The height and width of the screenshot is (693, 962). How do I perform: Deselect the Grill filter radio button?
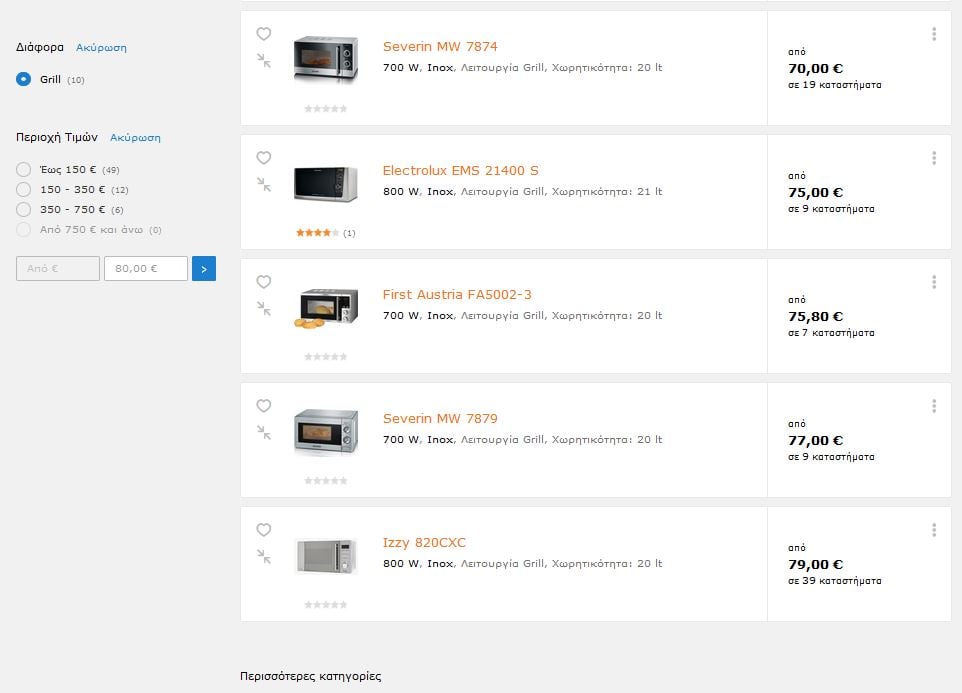coord(23,79)
